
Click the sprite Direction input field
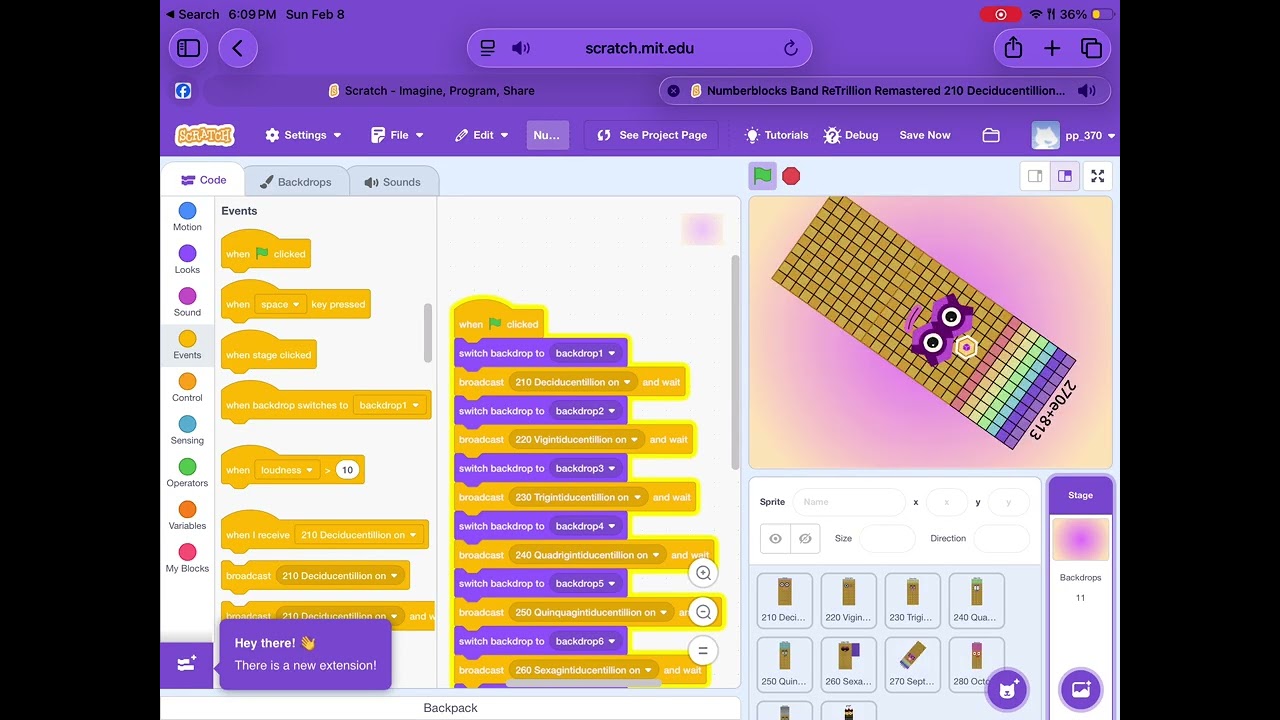(x=1001, y=539)
